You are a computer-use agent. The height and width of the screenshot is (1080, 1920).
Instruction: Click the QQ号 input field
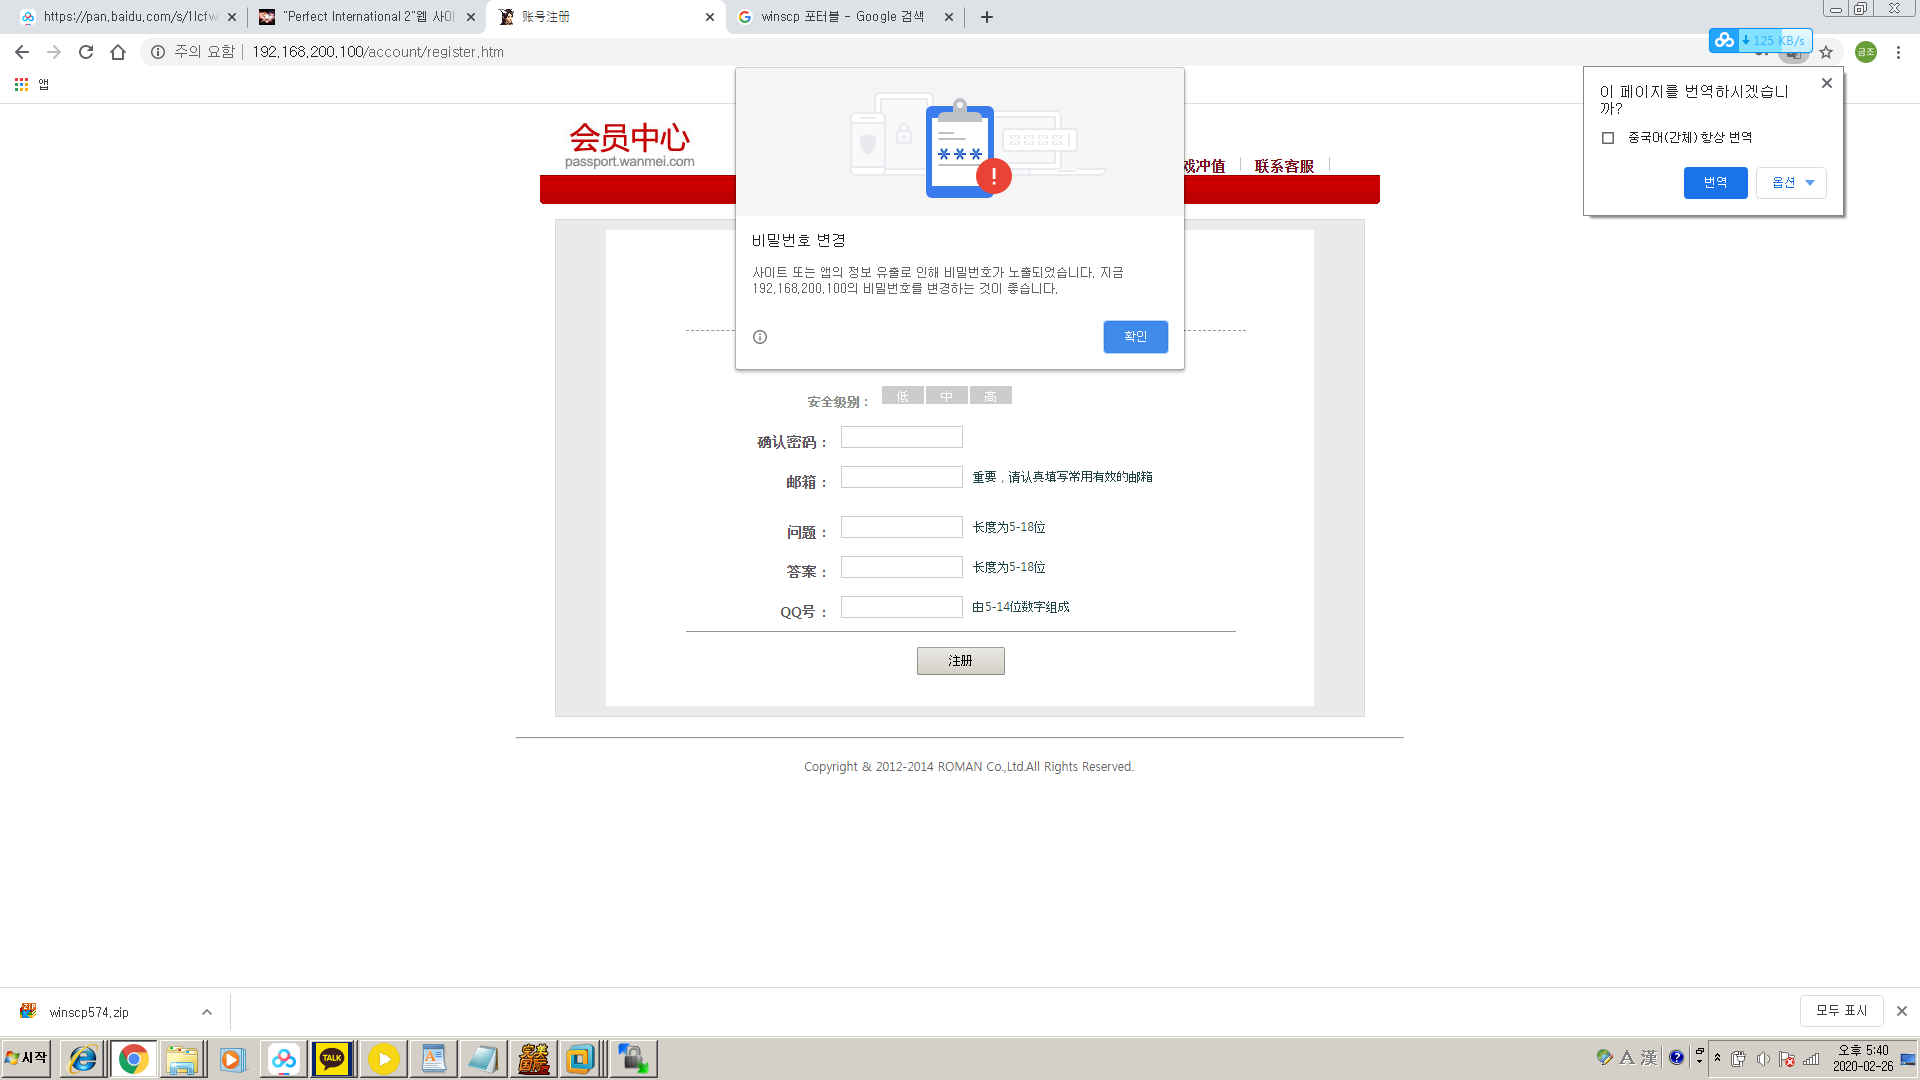pyautogui.click(x=900, y=606)
